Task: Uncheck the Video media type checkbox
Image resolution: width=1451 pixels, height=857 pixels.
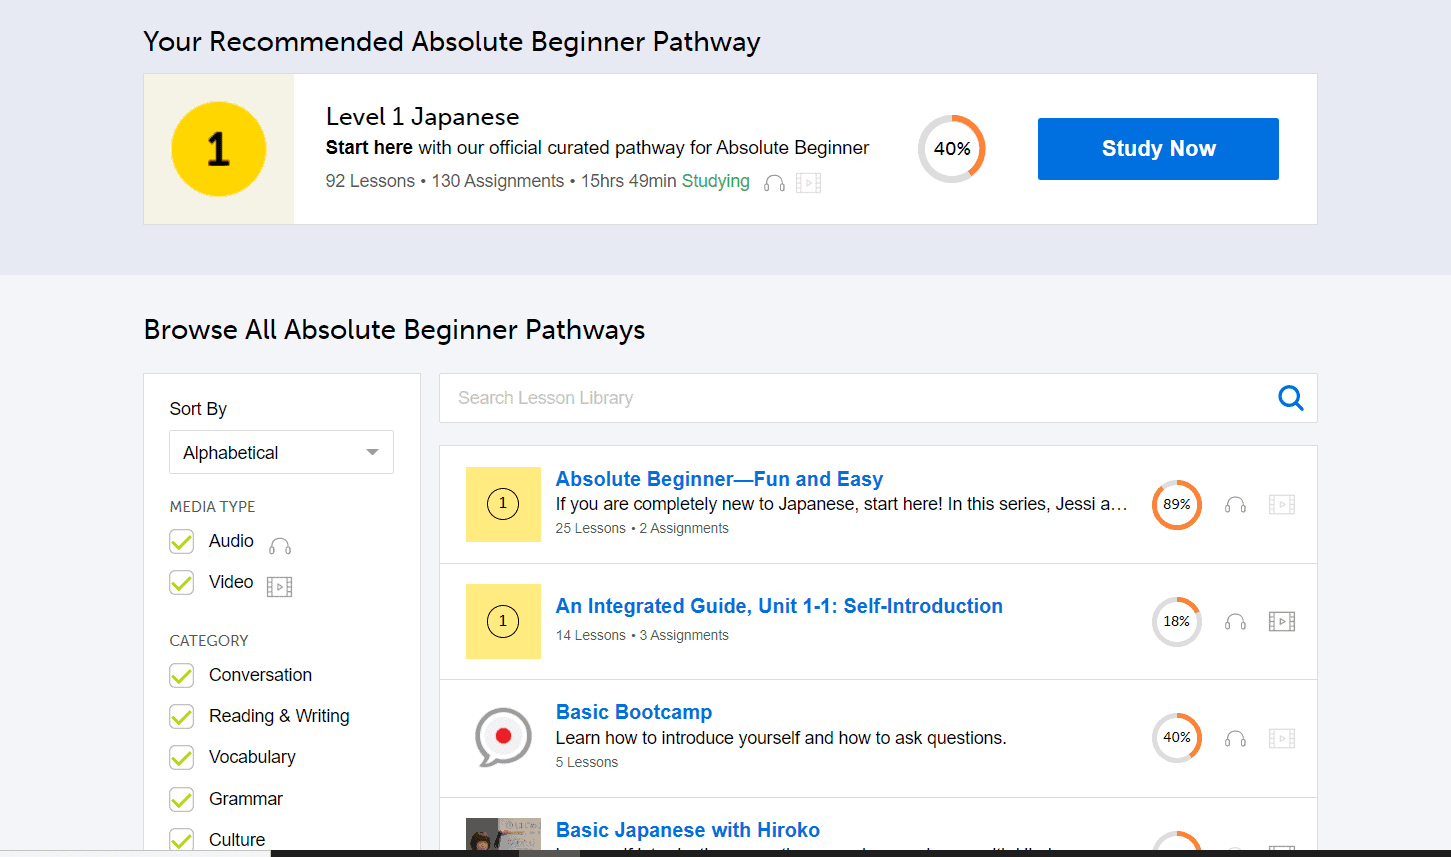Action: pos(182,582)
